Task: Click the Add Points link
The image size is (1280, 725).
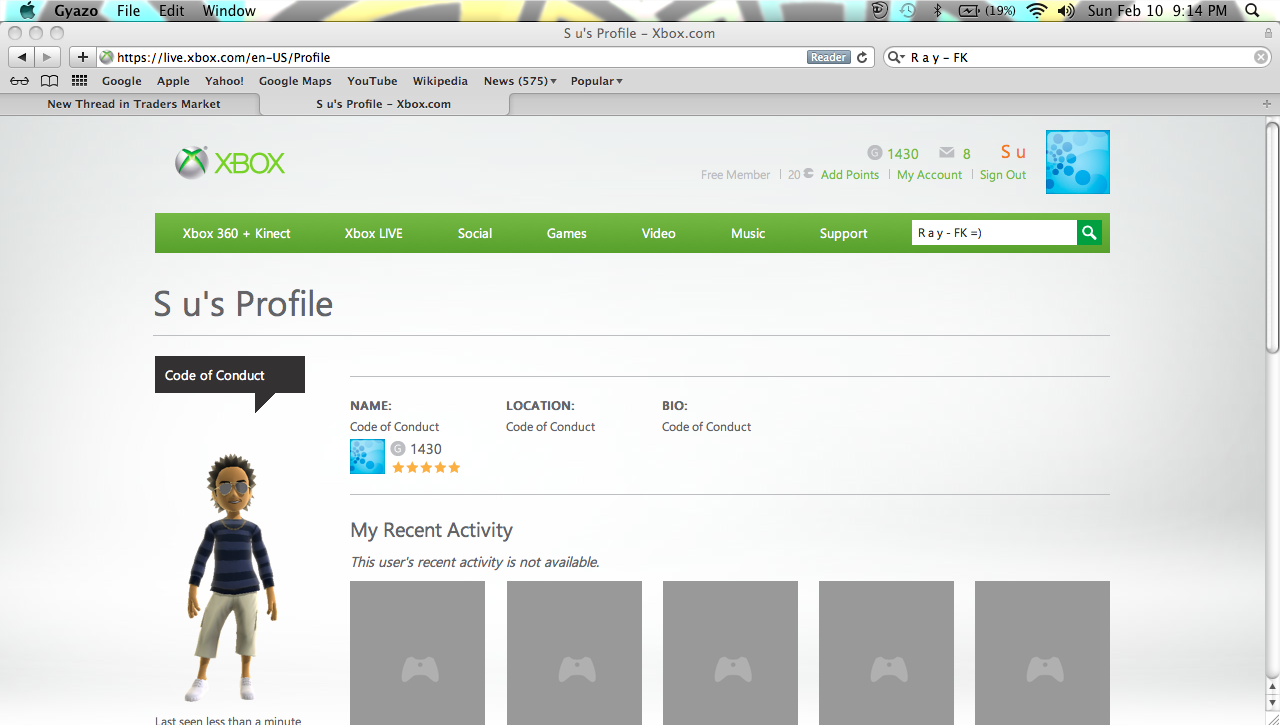Action: [850, 174]
